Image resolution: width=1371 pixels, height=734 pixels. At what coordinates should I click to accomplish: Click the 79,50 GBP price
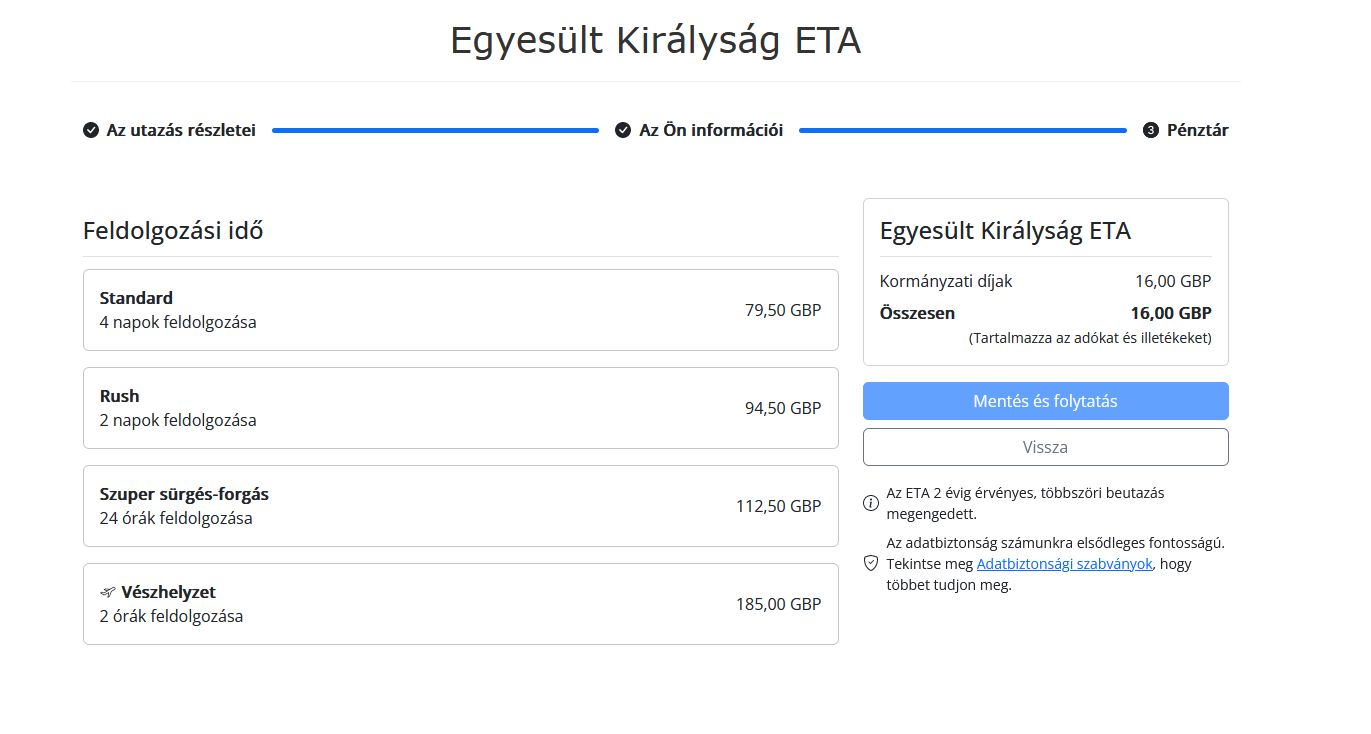pyautogui.click(x=783, y=310)
